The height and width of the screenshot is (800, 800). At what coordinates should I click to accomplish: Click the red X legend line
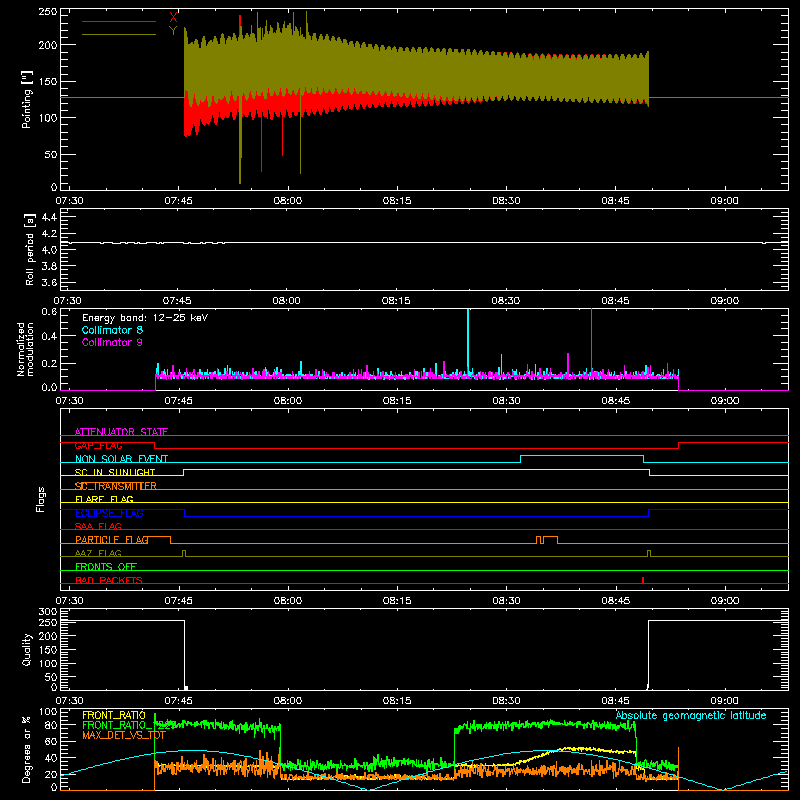pyautogui.click(x=119, y=21)
